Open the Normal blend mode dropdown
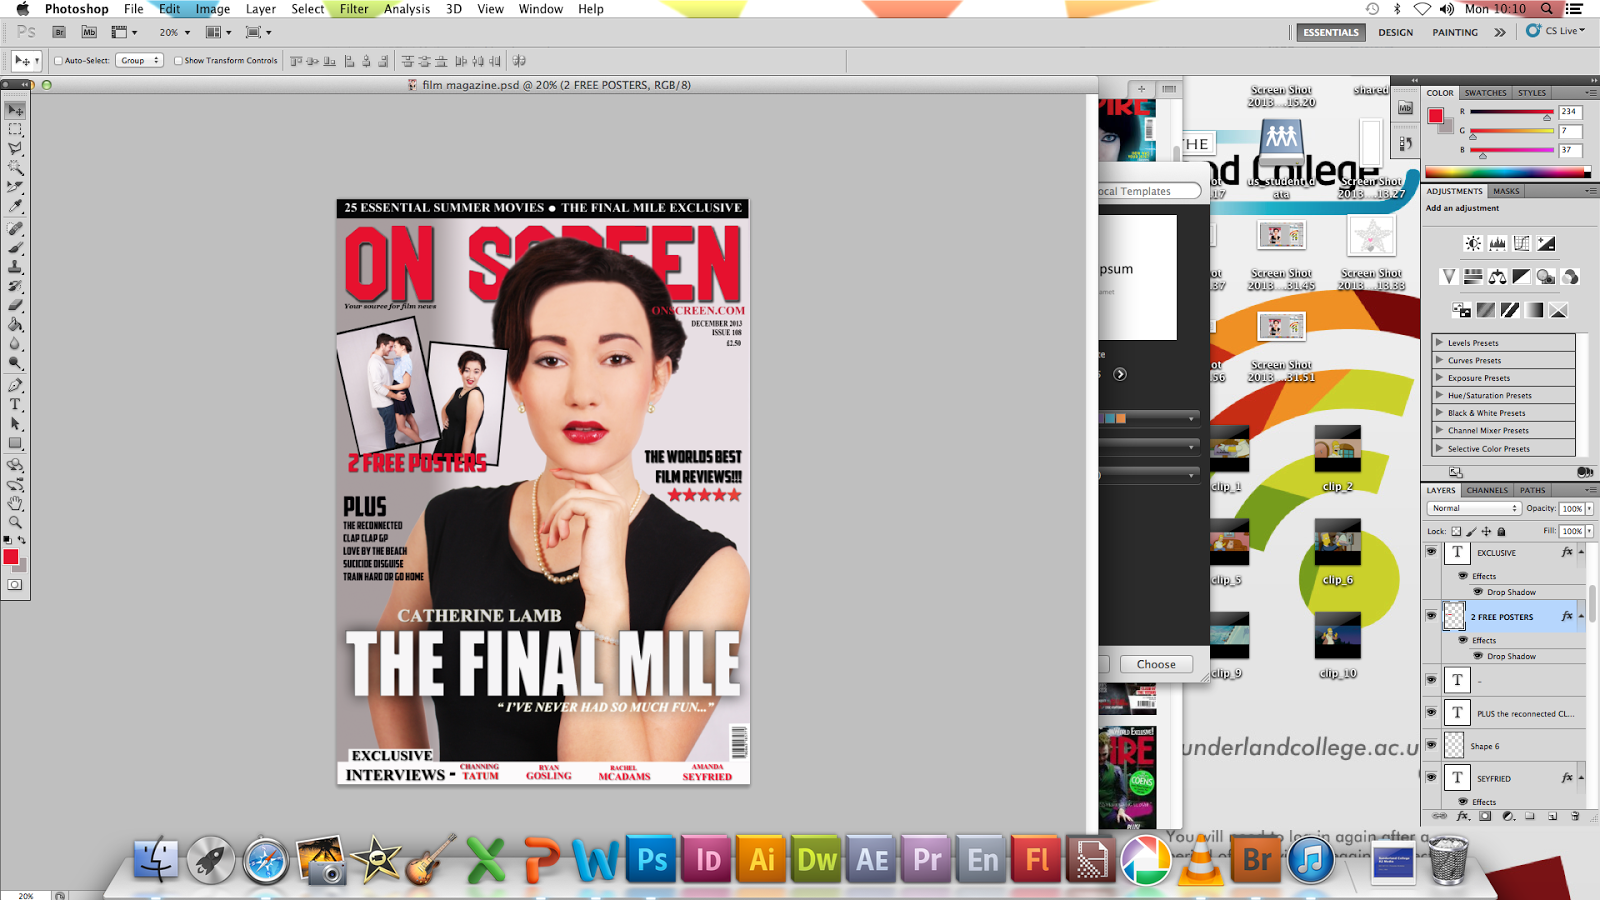The width and height of the screenshot is (1600, 900). 1474,508
